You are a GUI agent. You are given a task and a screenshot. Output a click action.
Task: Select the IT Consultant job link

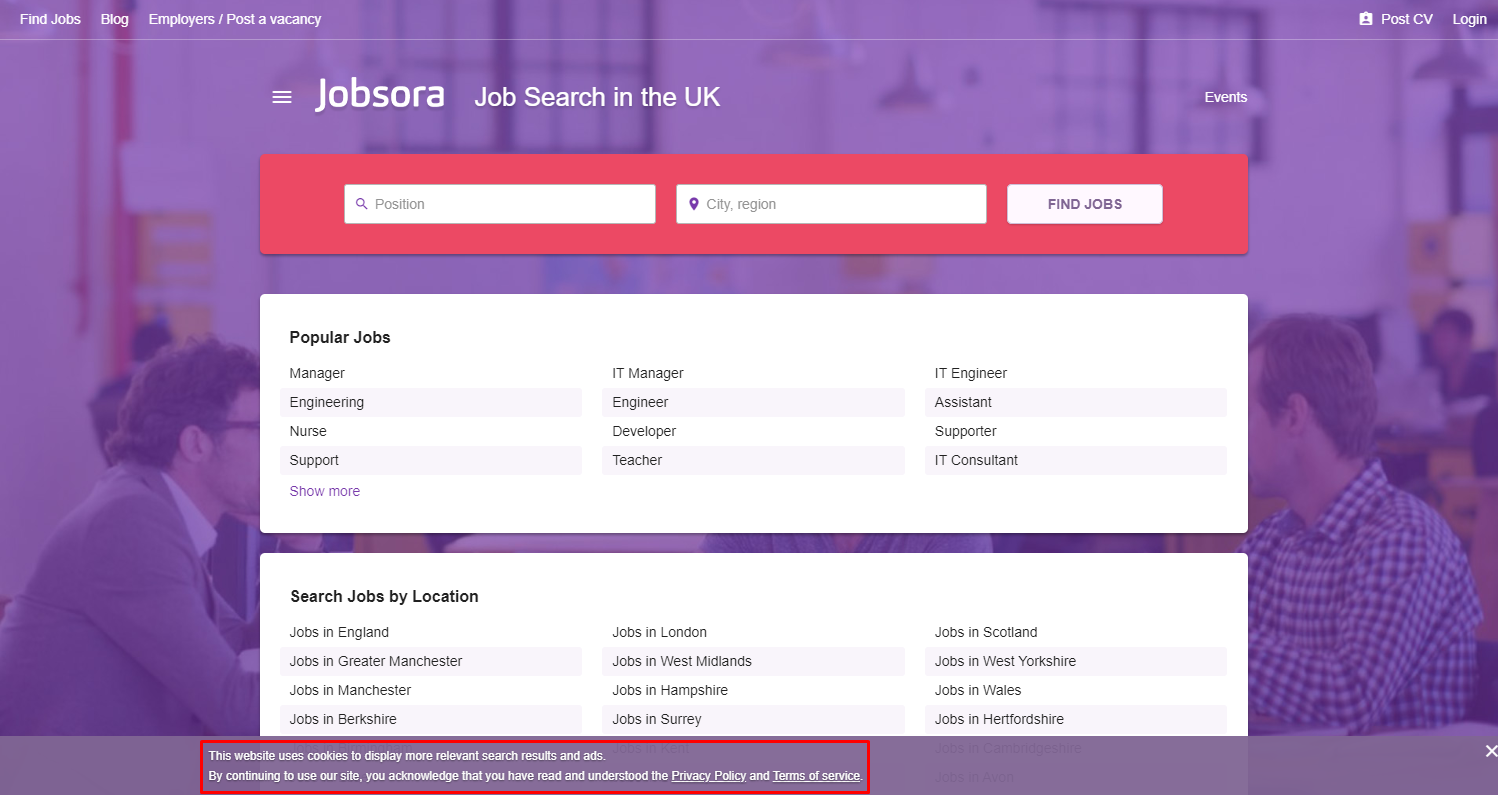[x=976, y=460]
